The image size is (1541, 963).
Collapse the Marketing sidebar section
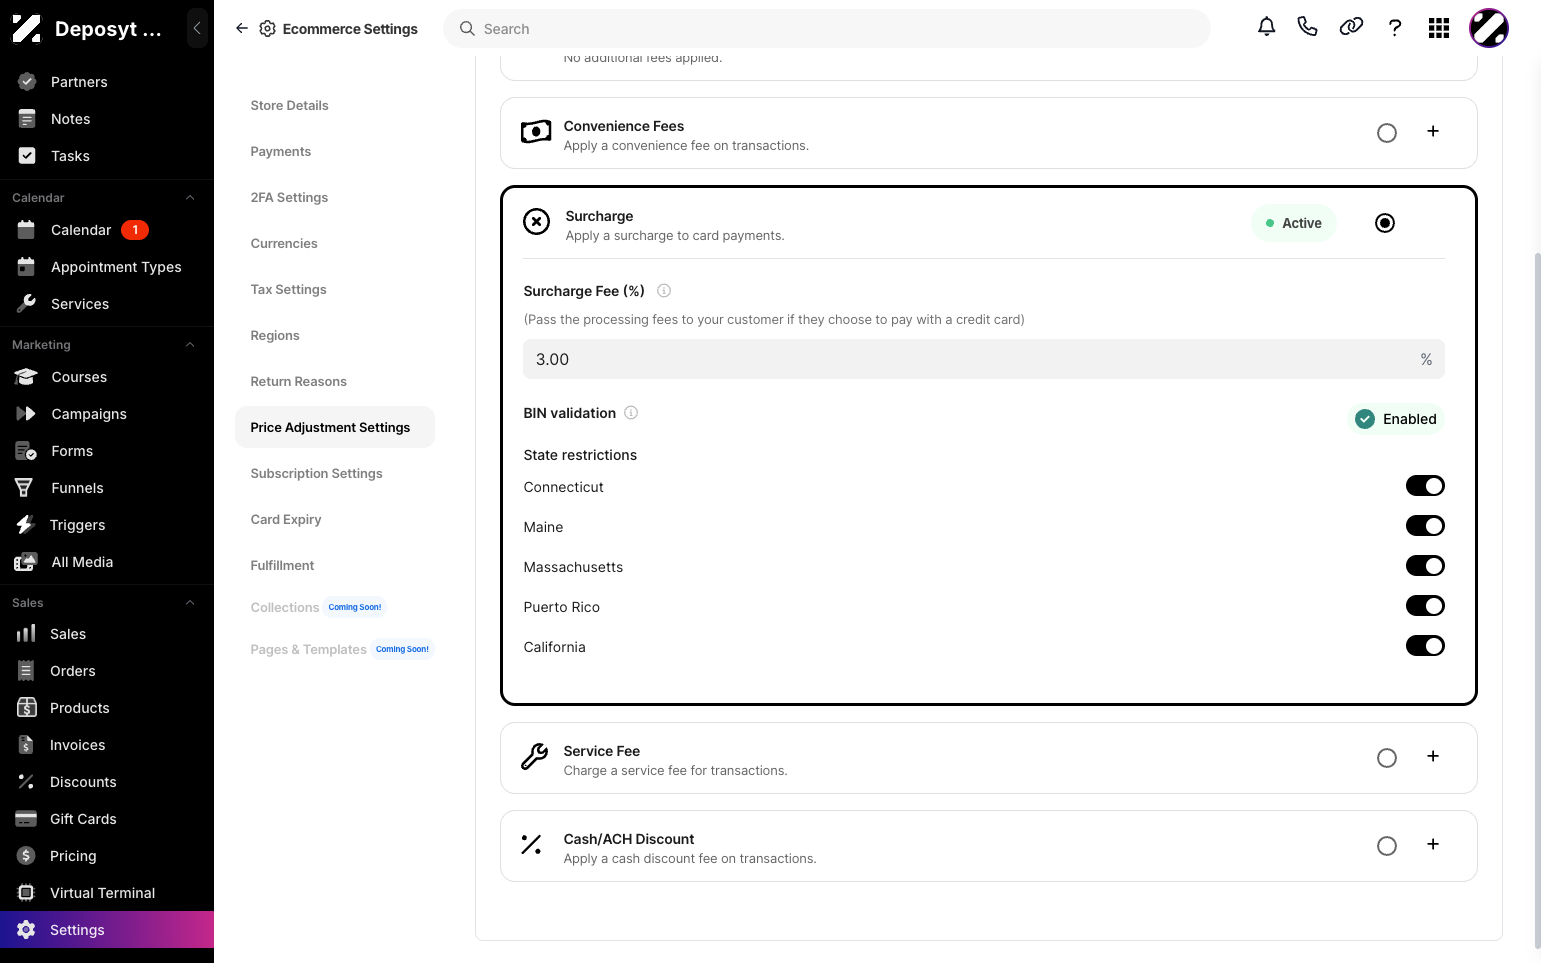(190, 345)
